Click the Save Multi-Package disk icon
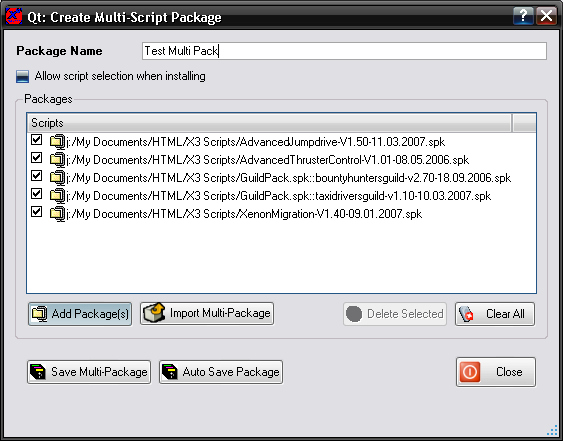This screenshot has width=563, height=441. click(x=38, y=372)
